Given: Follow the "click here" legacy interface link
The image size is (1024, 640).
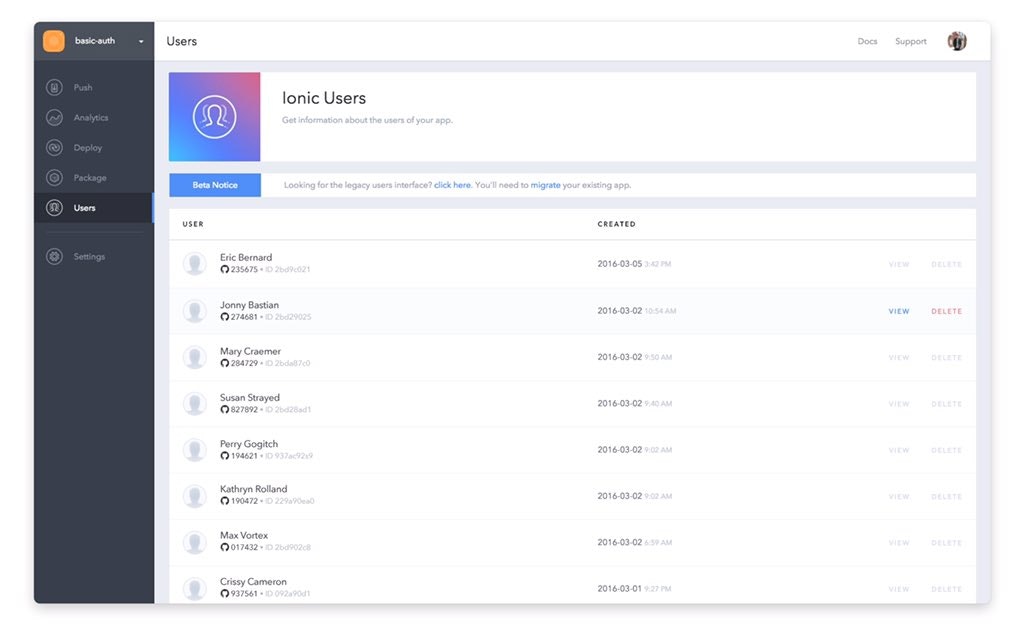Looking at the screenshot, I should pos(452,185).
